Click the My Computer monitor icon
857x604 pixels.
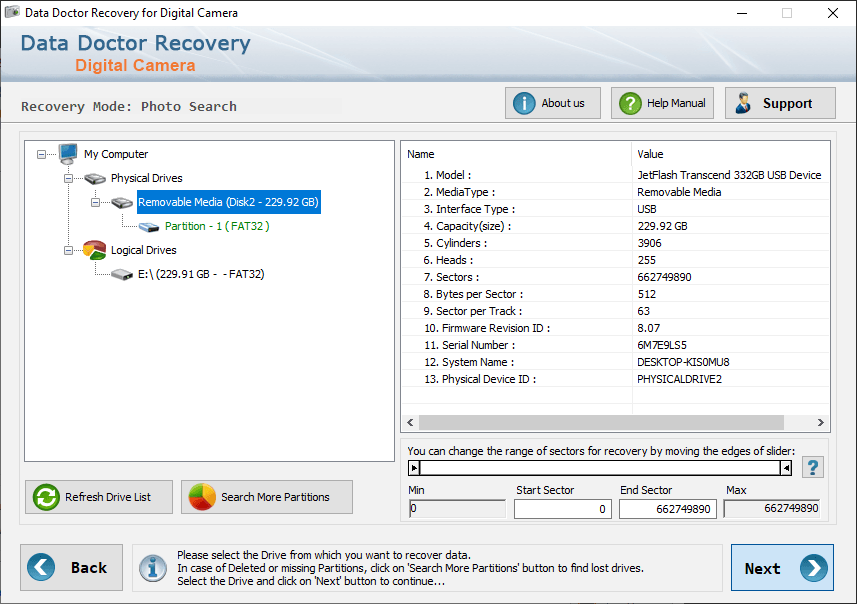click(68, 154)
